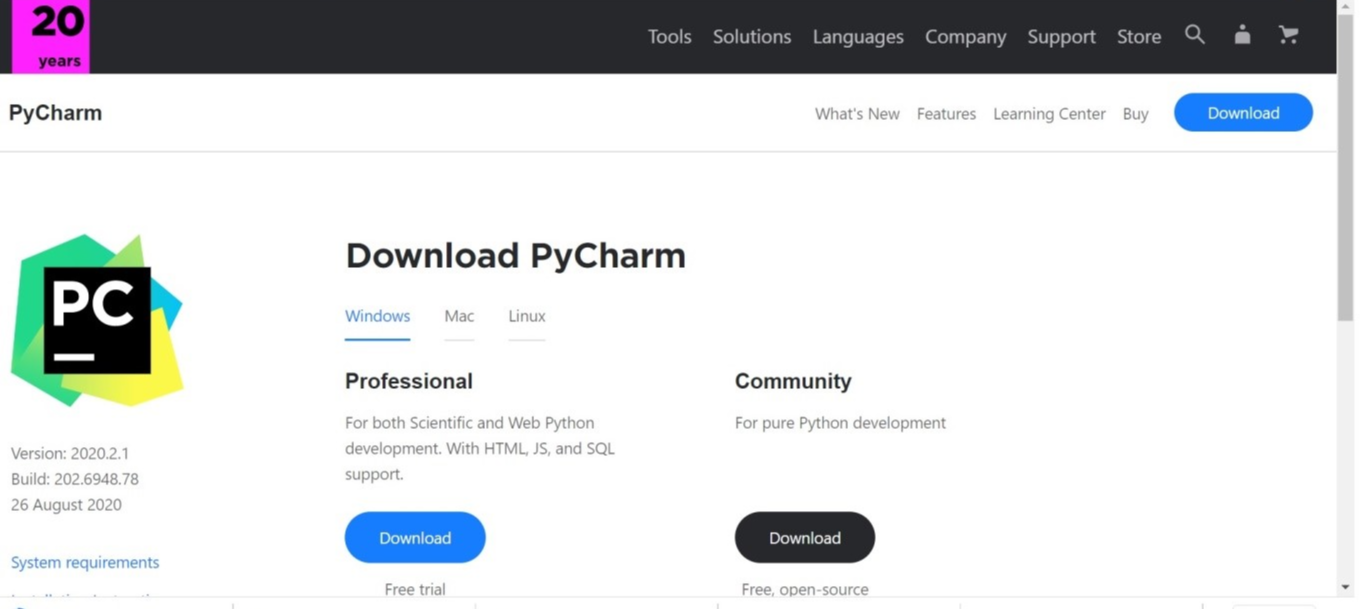This screenshot has height=609, width=1367.
Task: Expand the Languages menu
Action: coord(857,37)
